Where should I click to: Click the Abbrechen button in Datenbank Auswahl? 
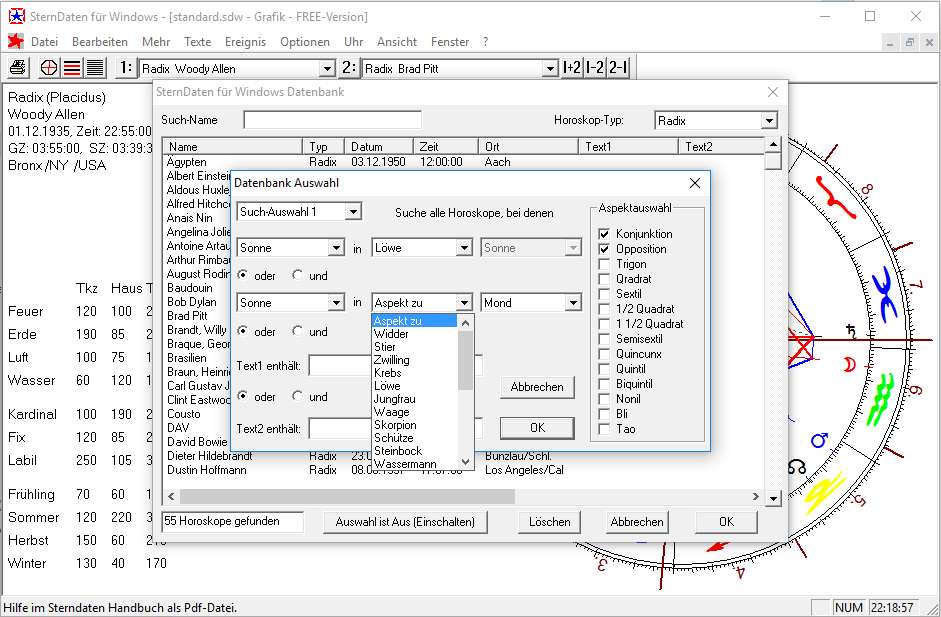click(x=537, y=387)
